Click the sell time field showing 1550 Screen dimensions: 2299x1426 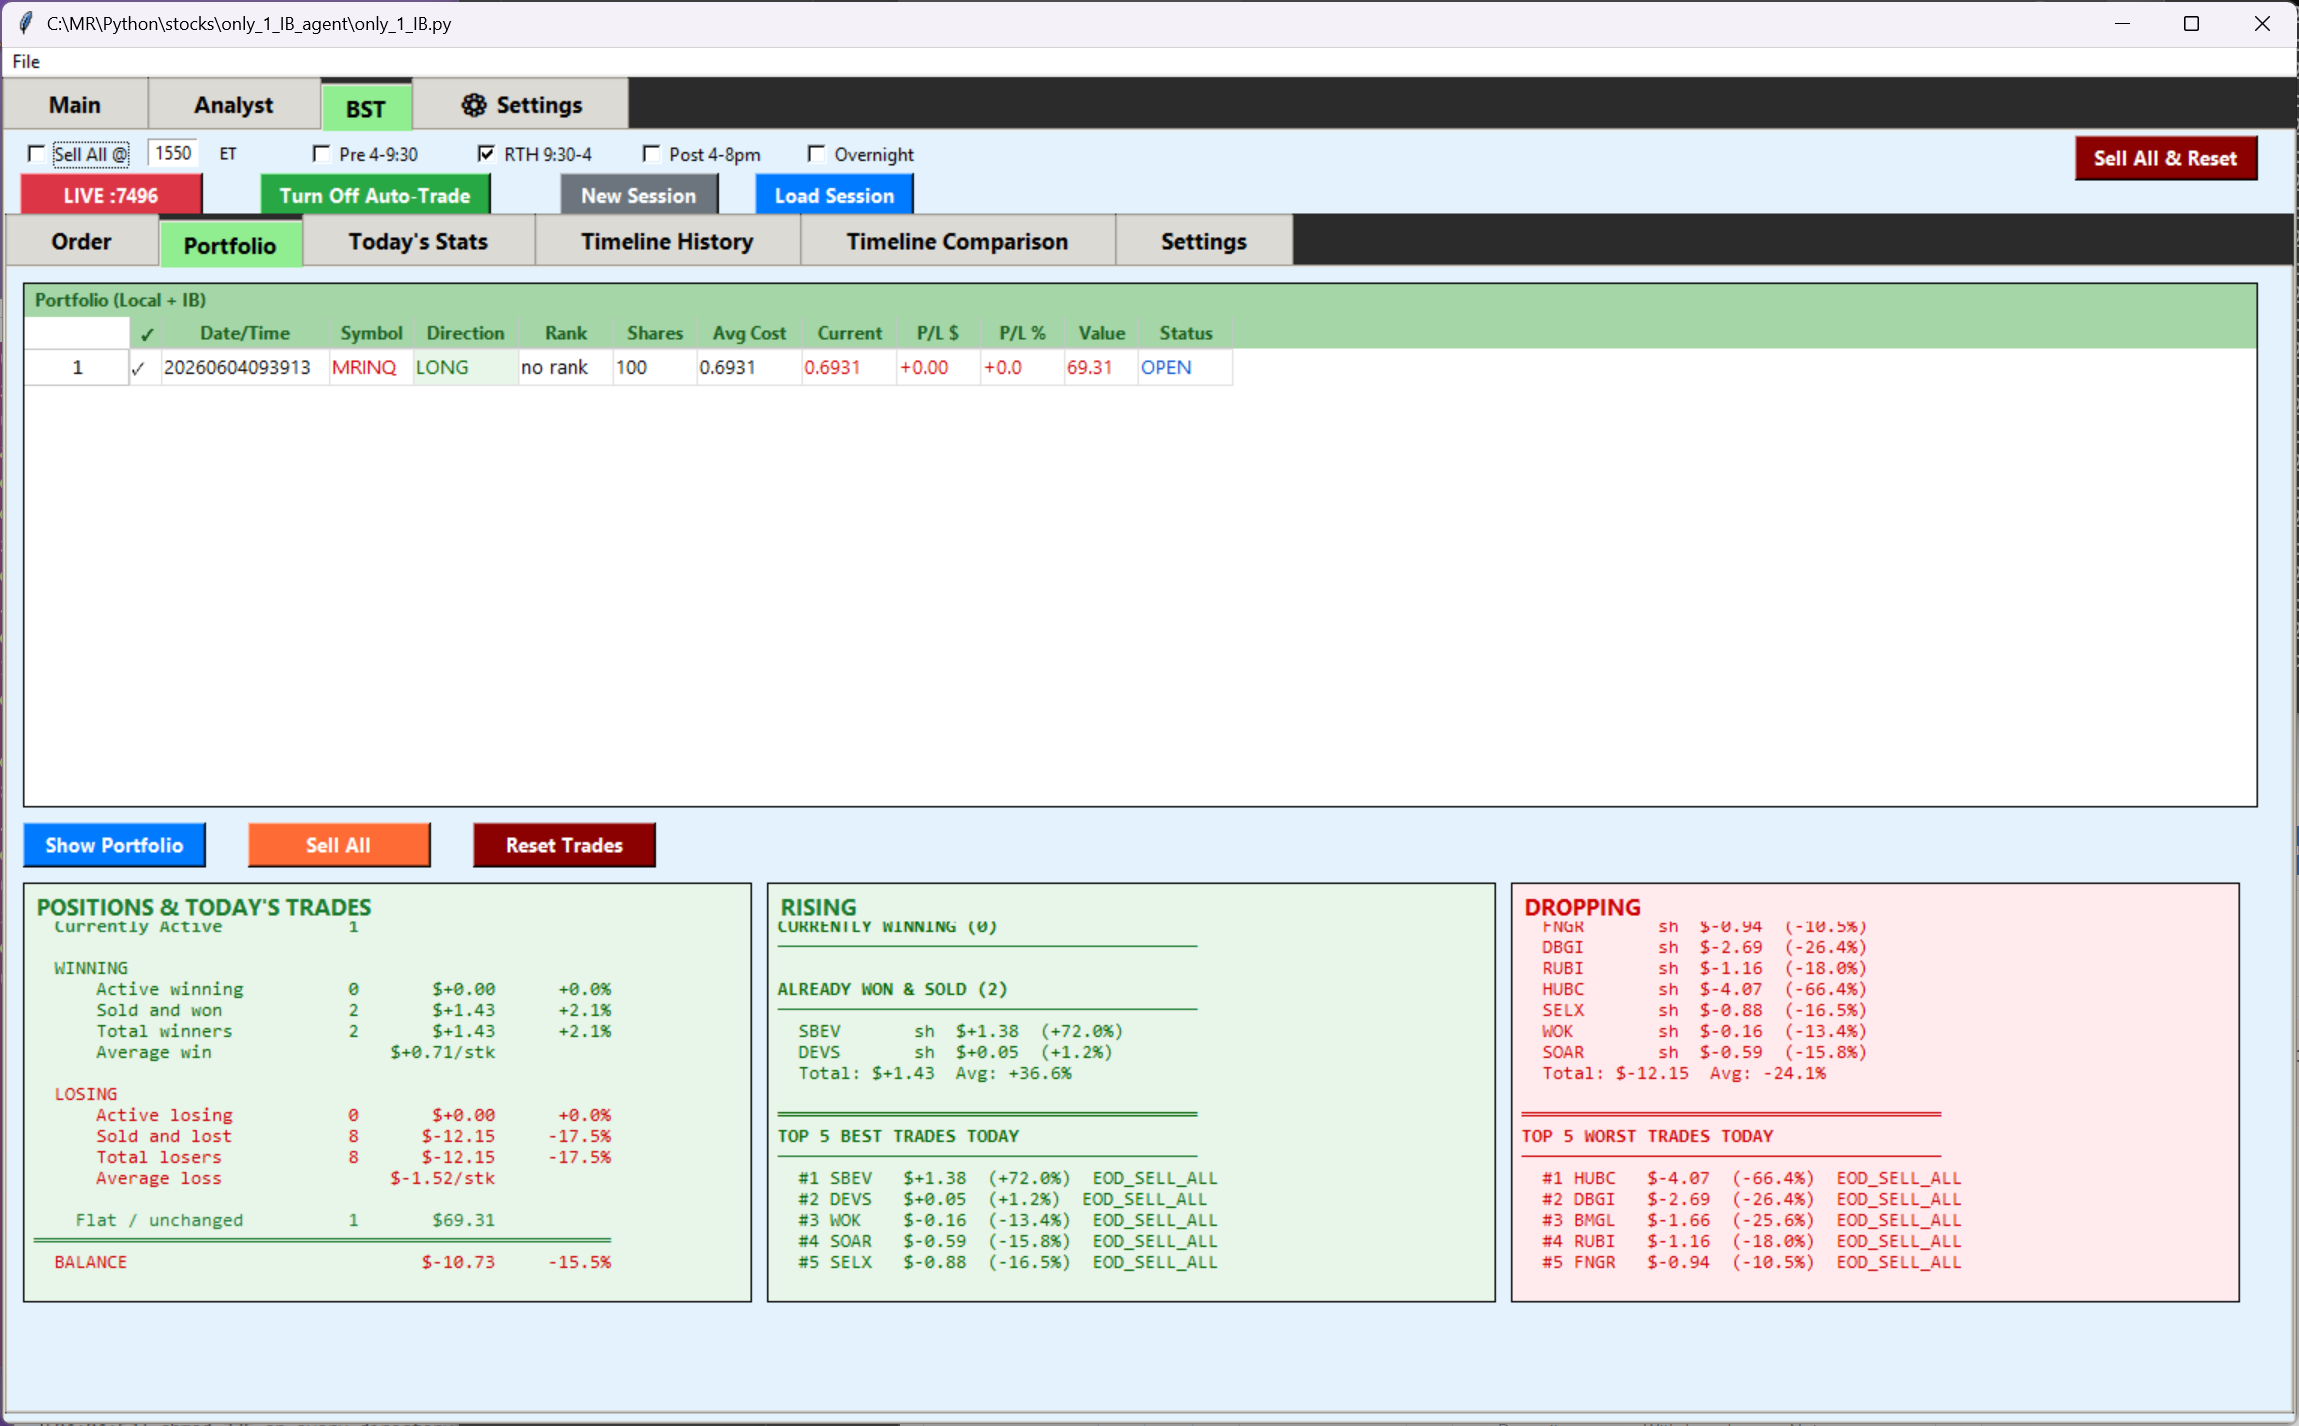173,153
